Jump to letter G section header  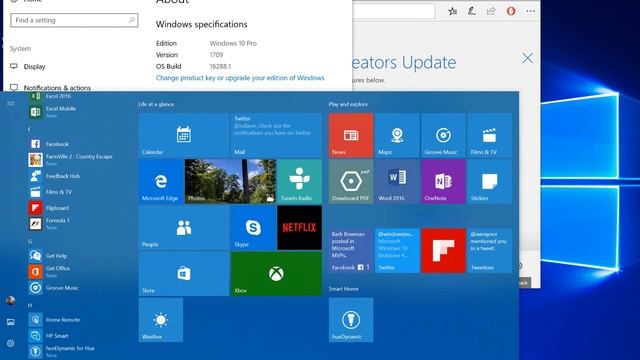[30, 241]
